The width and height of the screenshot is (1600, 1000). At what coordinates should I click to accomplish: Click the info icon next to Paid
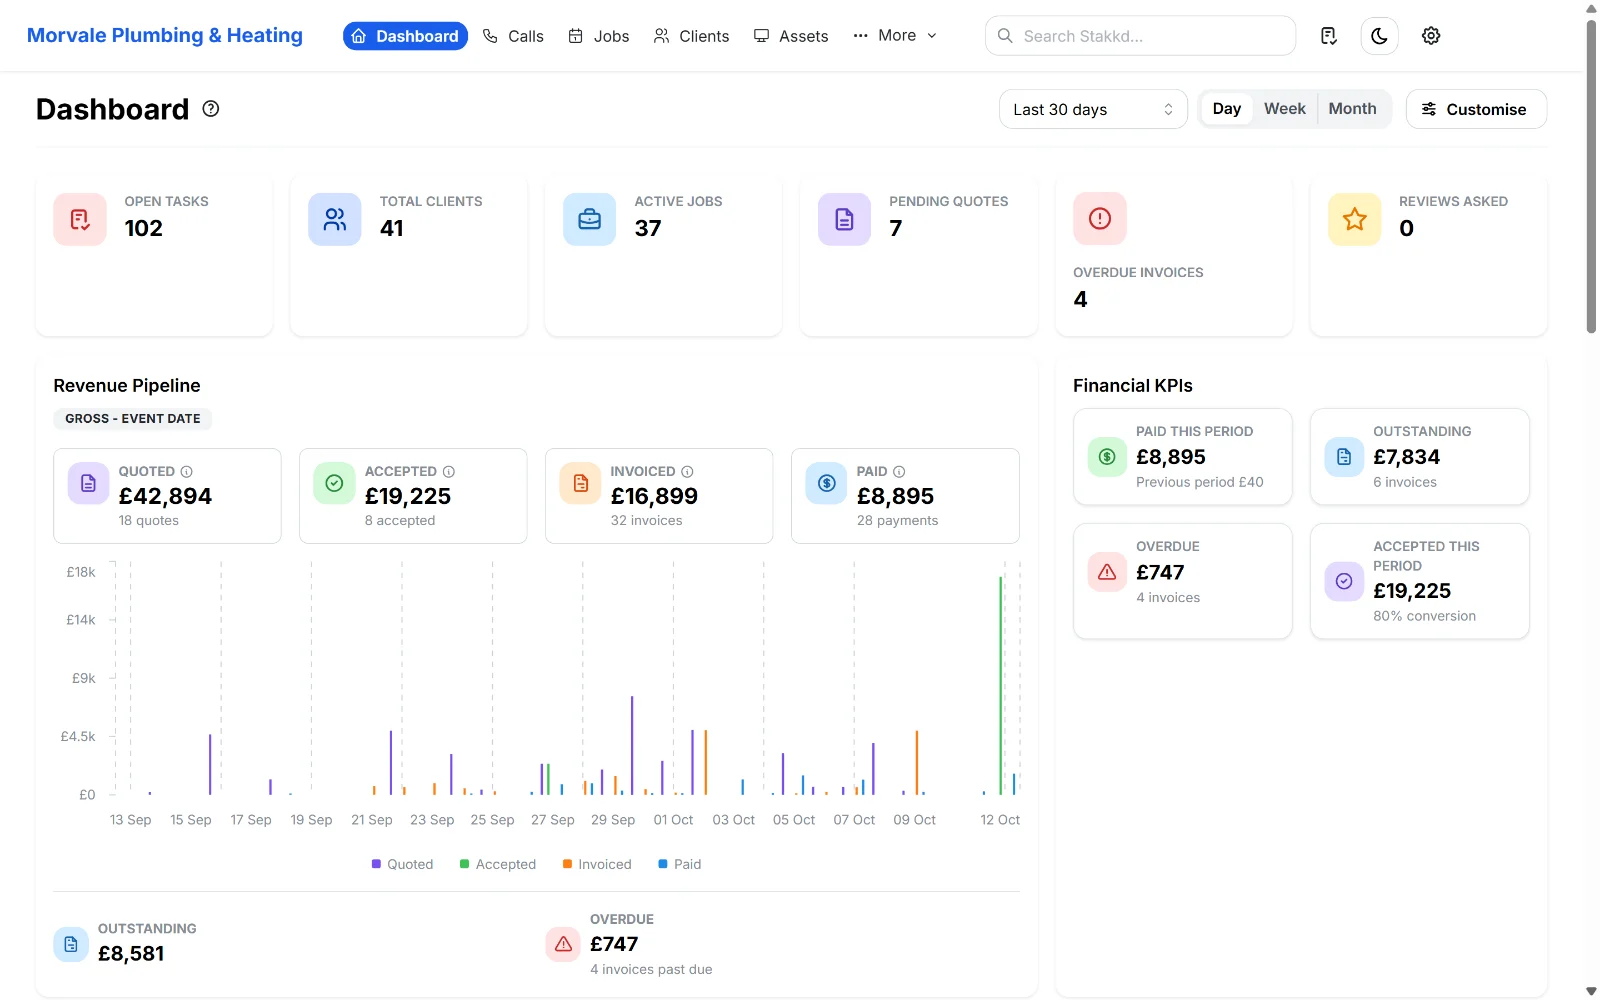click(x=899, y=472)
